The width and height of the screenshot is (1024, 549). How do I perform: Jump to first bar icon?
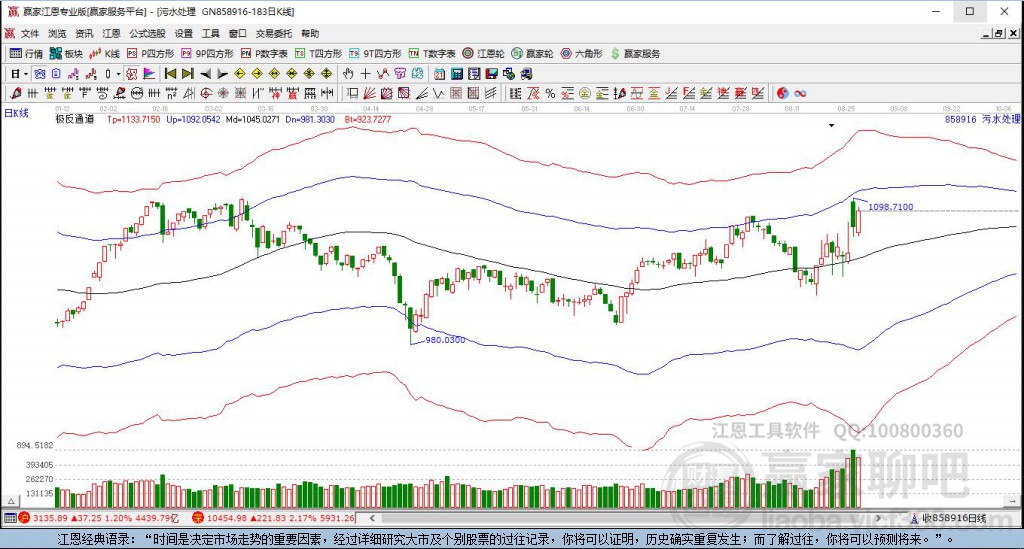(x=170, y=74)
